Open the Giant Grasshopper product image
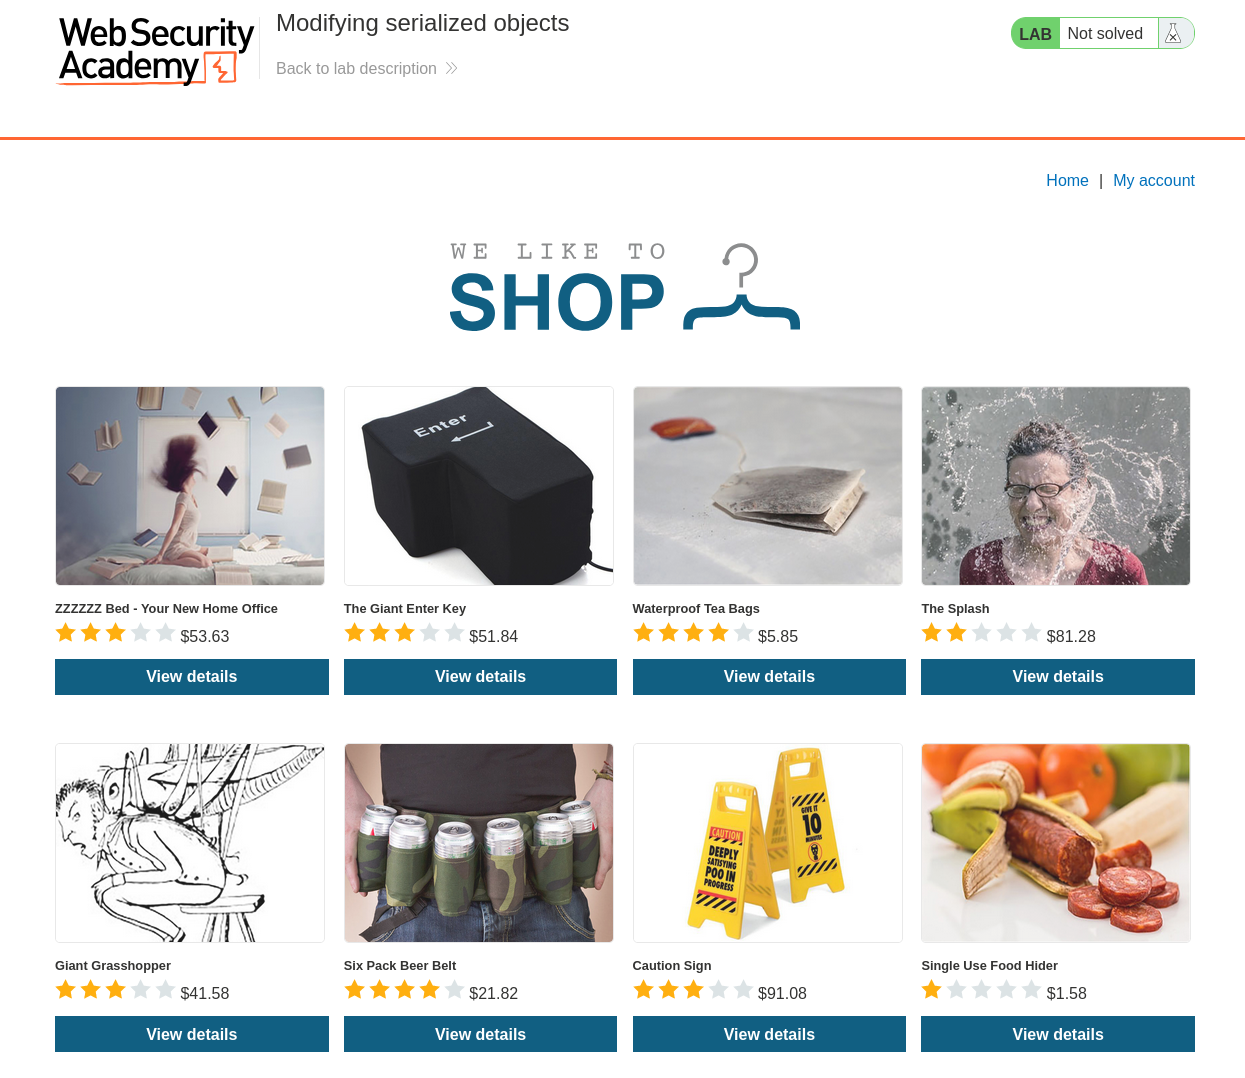 (190, 843)
